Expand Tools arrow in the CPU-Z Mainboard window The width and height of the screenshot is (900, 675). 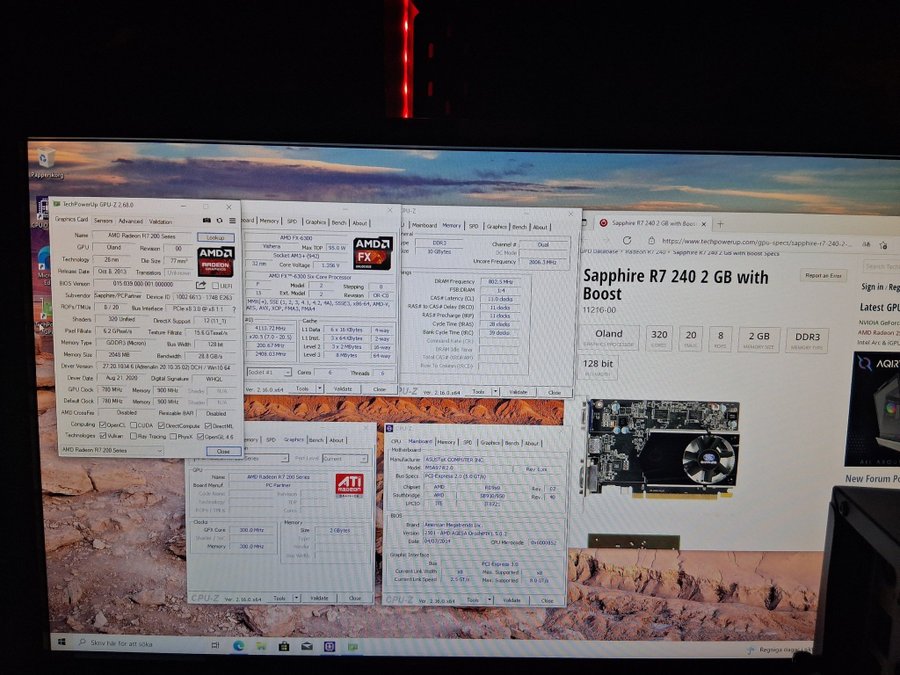(490, 600)
